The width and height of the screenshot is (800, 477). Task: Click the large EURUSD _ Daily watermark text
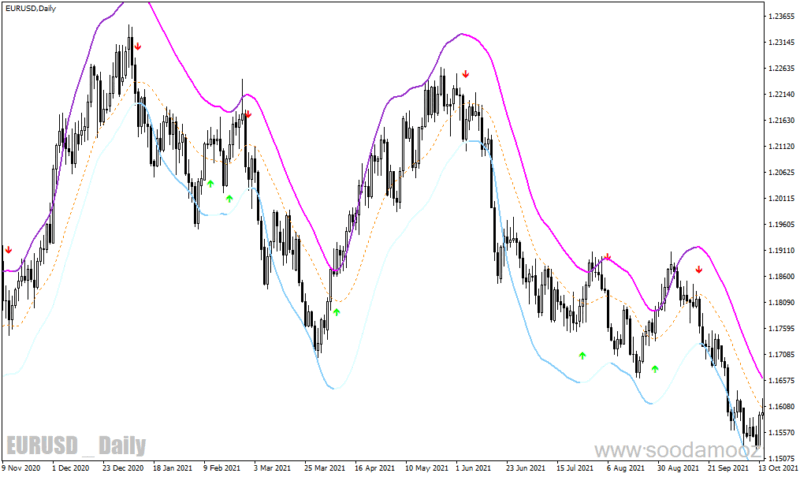(76, 446)
